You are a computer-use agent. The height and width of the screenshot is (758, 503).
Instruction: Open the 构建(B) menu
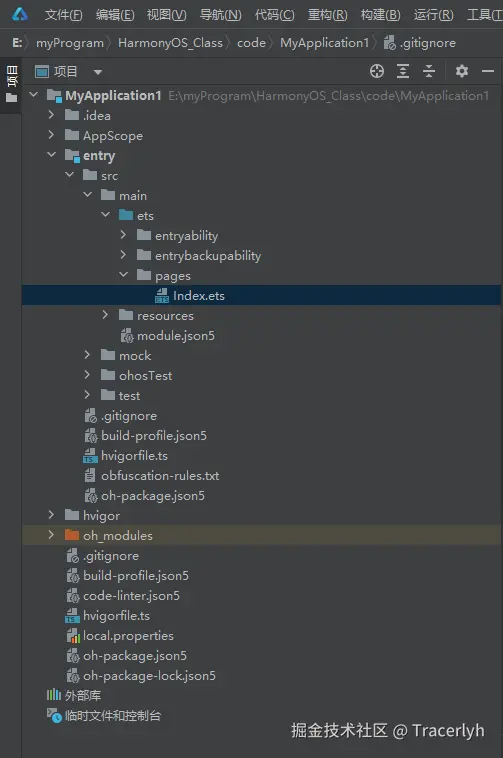[x=380, y=15]
